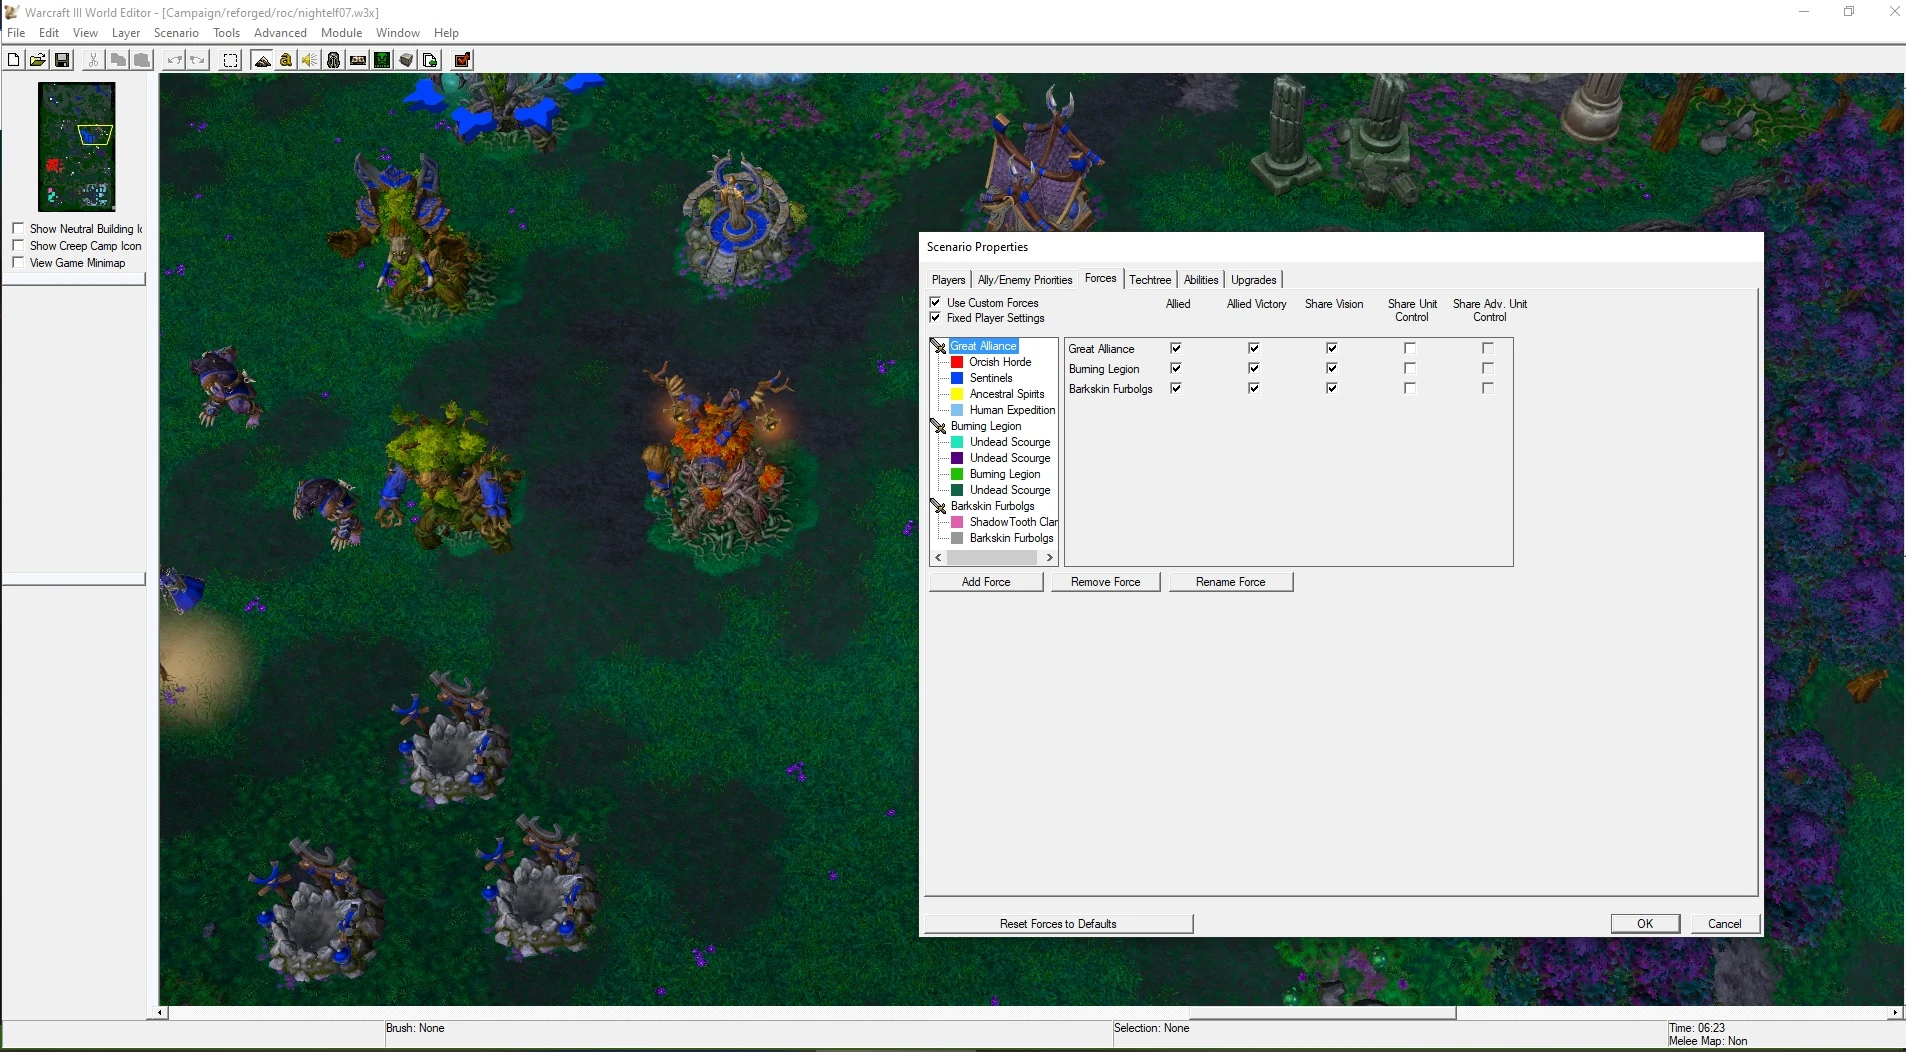1906x1052 pixels.
Task: Open the Layer menu
Action: click(x=126, y=33)
